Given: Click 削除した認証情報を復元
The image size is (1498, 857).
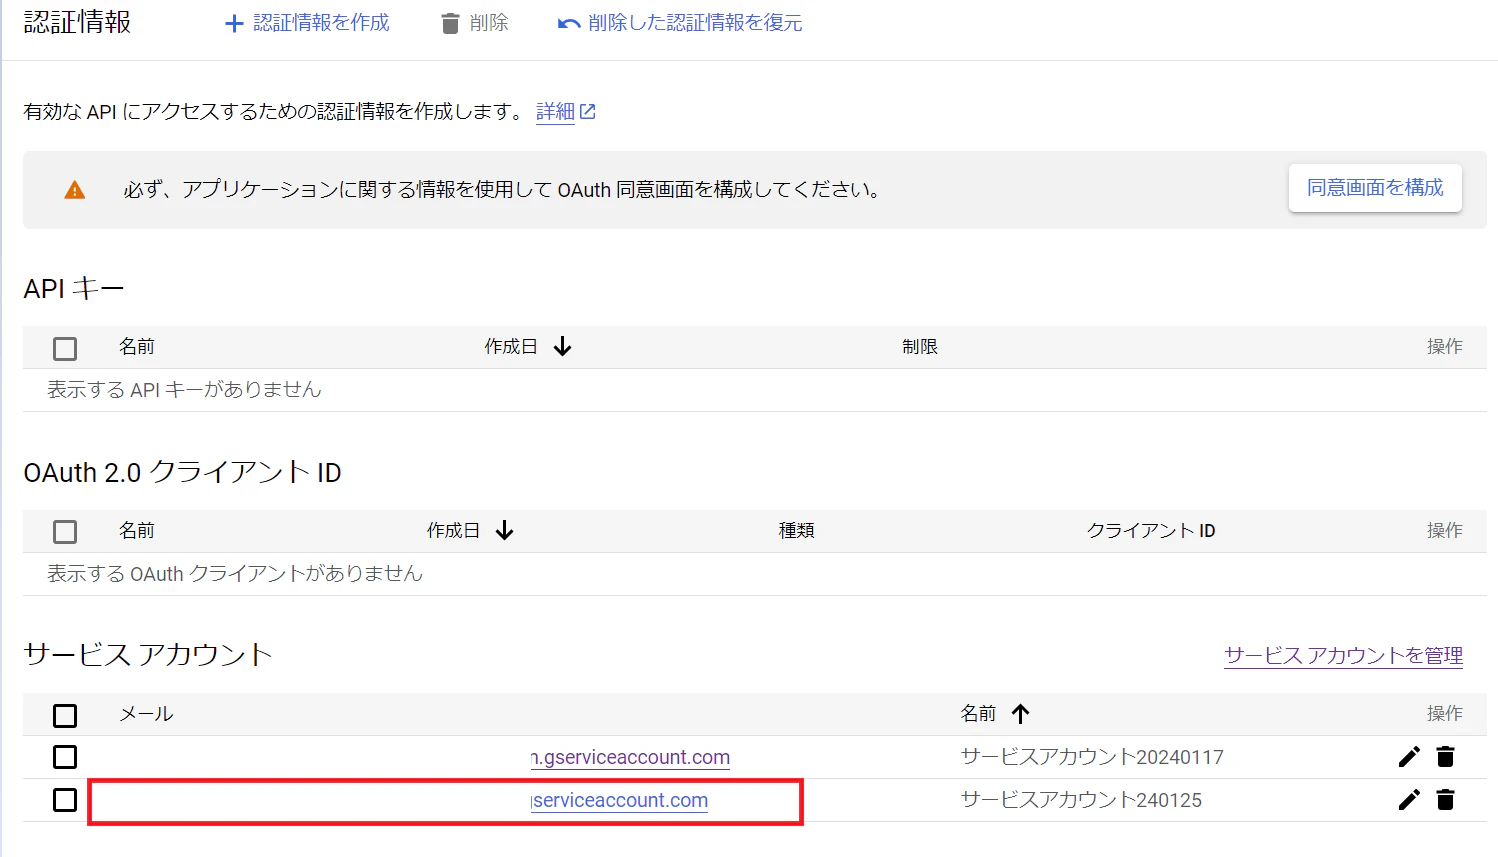Looking at the screenshot, I should click(680, 23).
